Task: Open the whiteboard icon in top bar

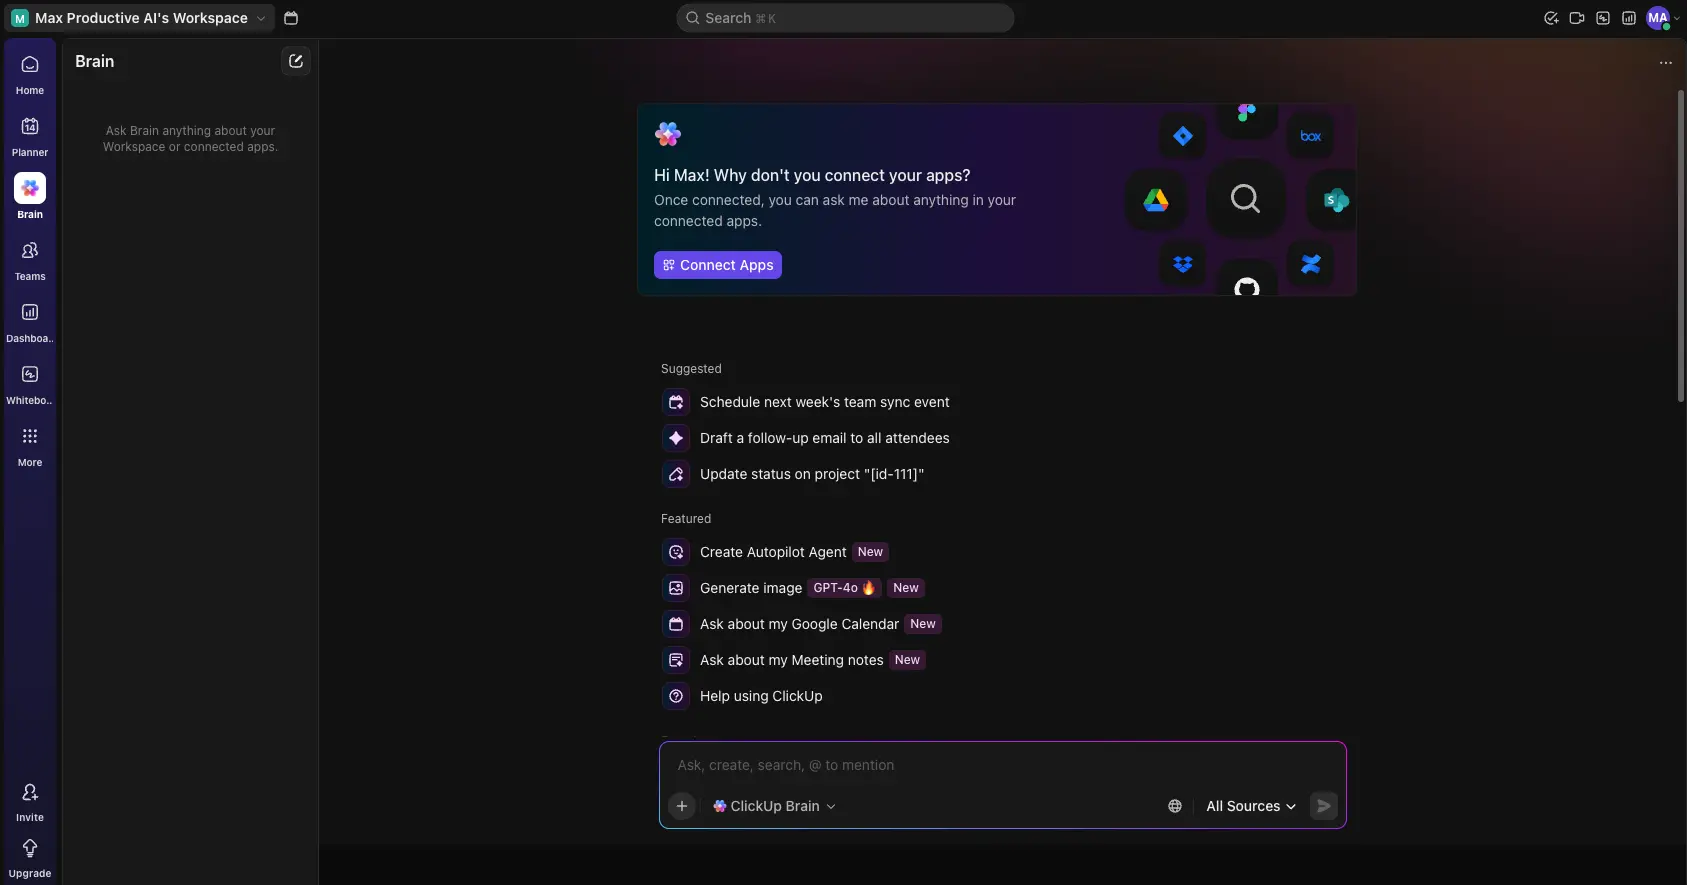Action: (x=1603, y=18)
